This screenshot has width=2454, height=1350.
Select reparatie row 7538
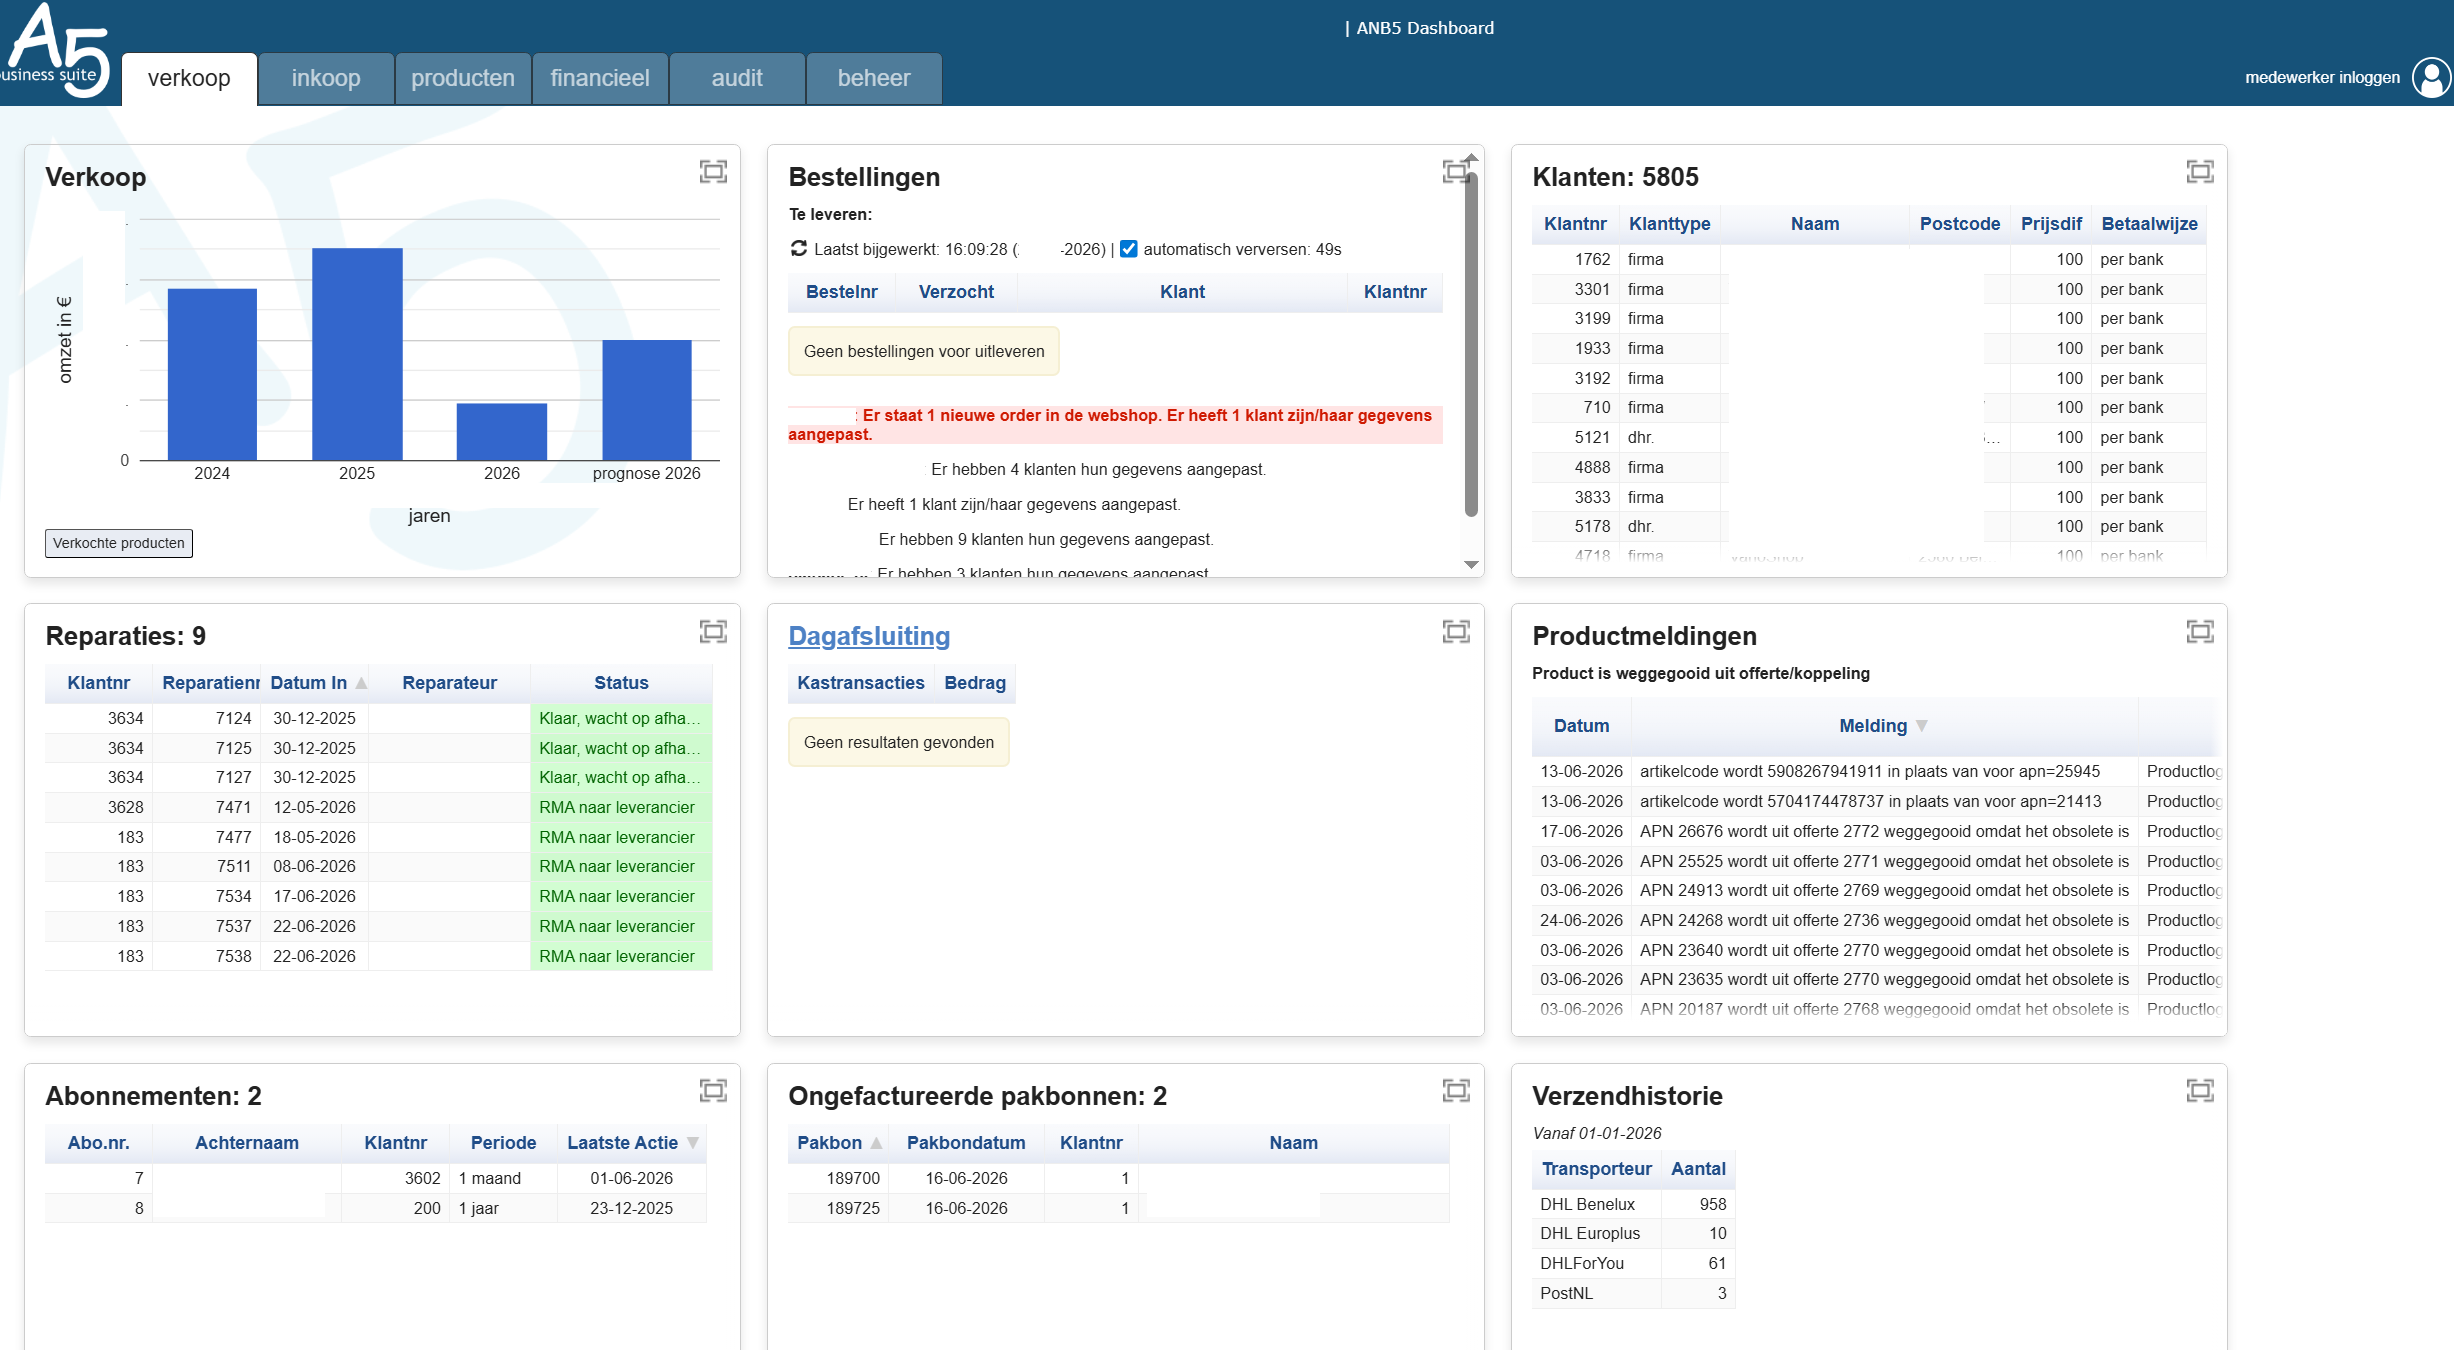pos(378,956)
